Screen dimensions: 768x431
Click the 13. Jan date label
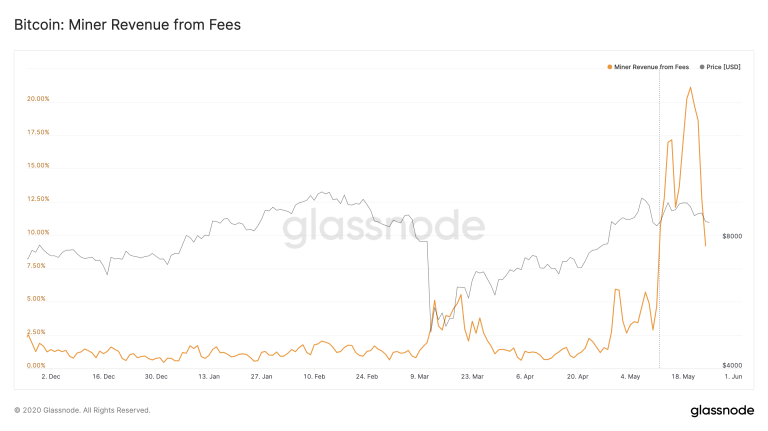click(209, 377)
